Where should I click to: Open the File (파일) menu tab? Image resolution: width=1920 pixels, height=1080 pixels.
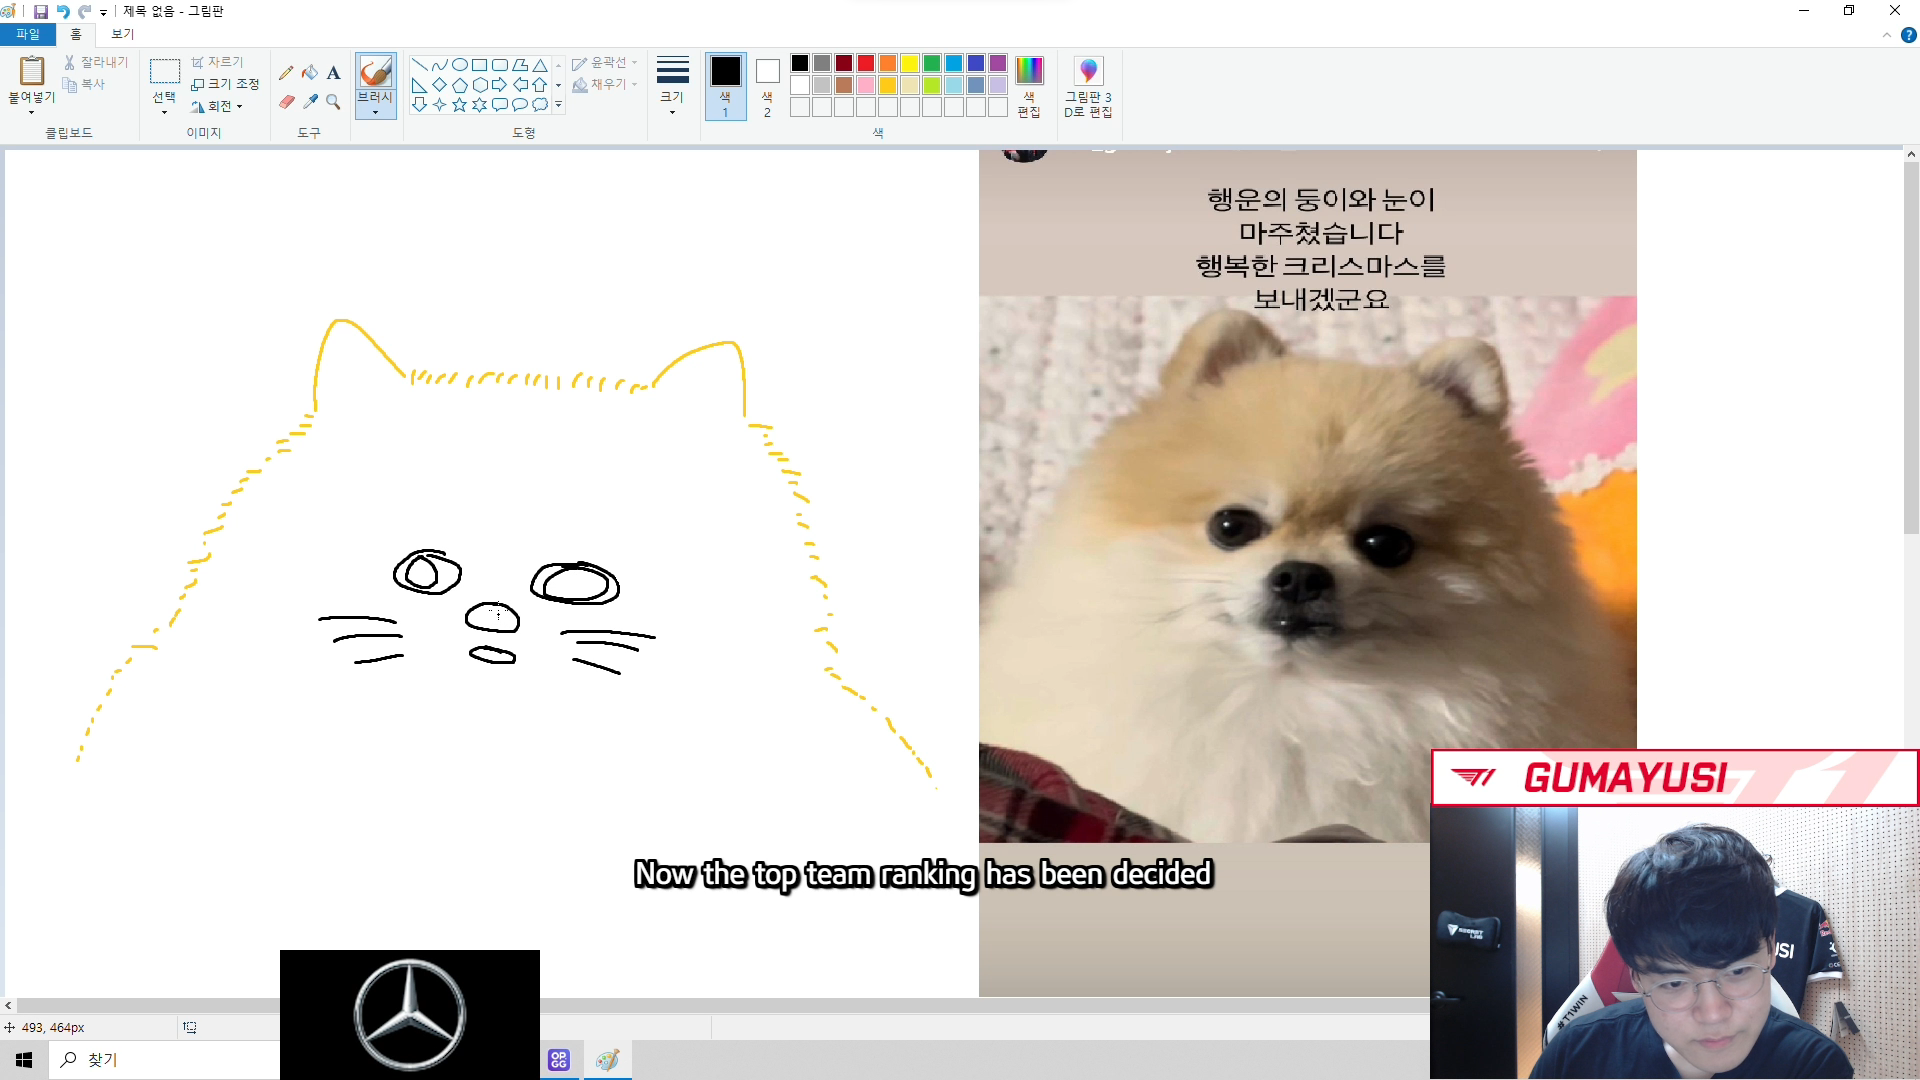pyautogui.click(x=27, y=34)
